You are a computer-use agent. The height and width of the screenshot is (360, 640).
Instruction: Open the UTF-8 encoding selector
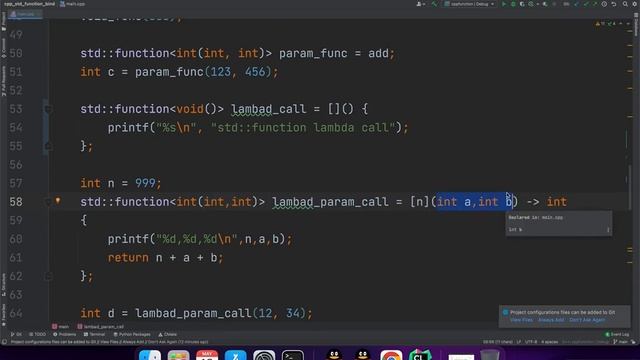(x=531, y=342)
